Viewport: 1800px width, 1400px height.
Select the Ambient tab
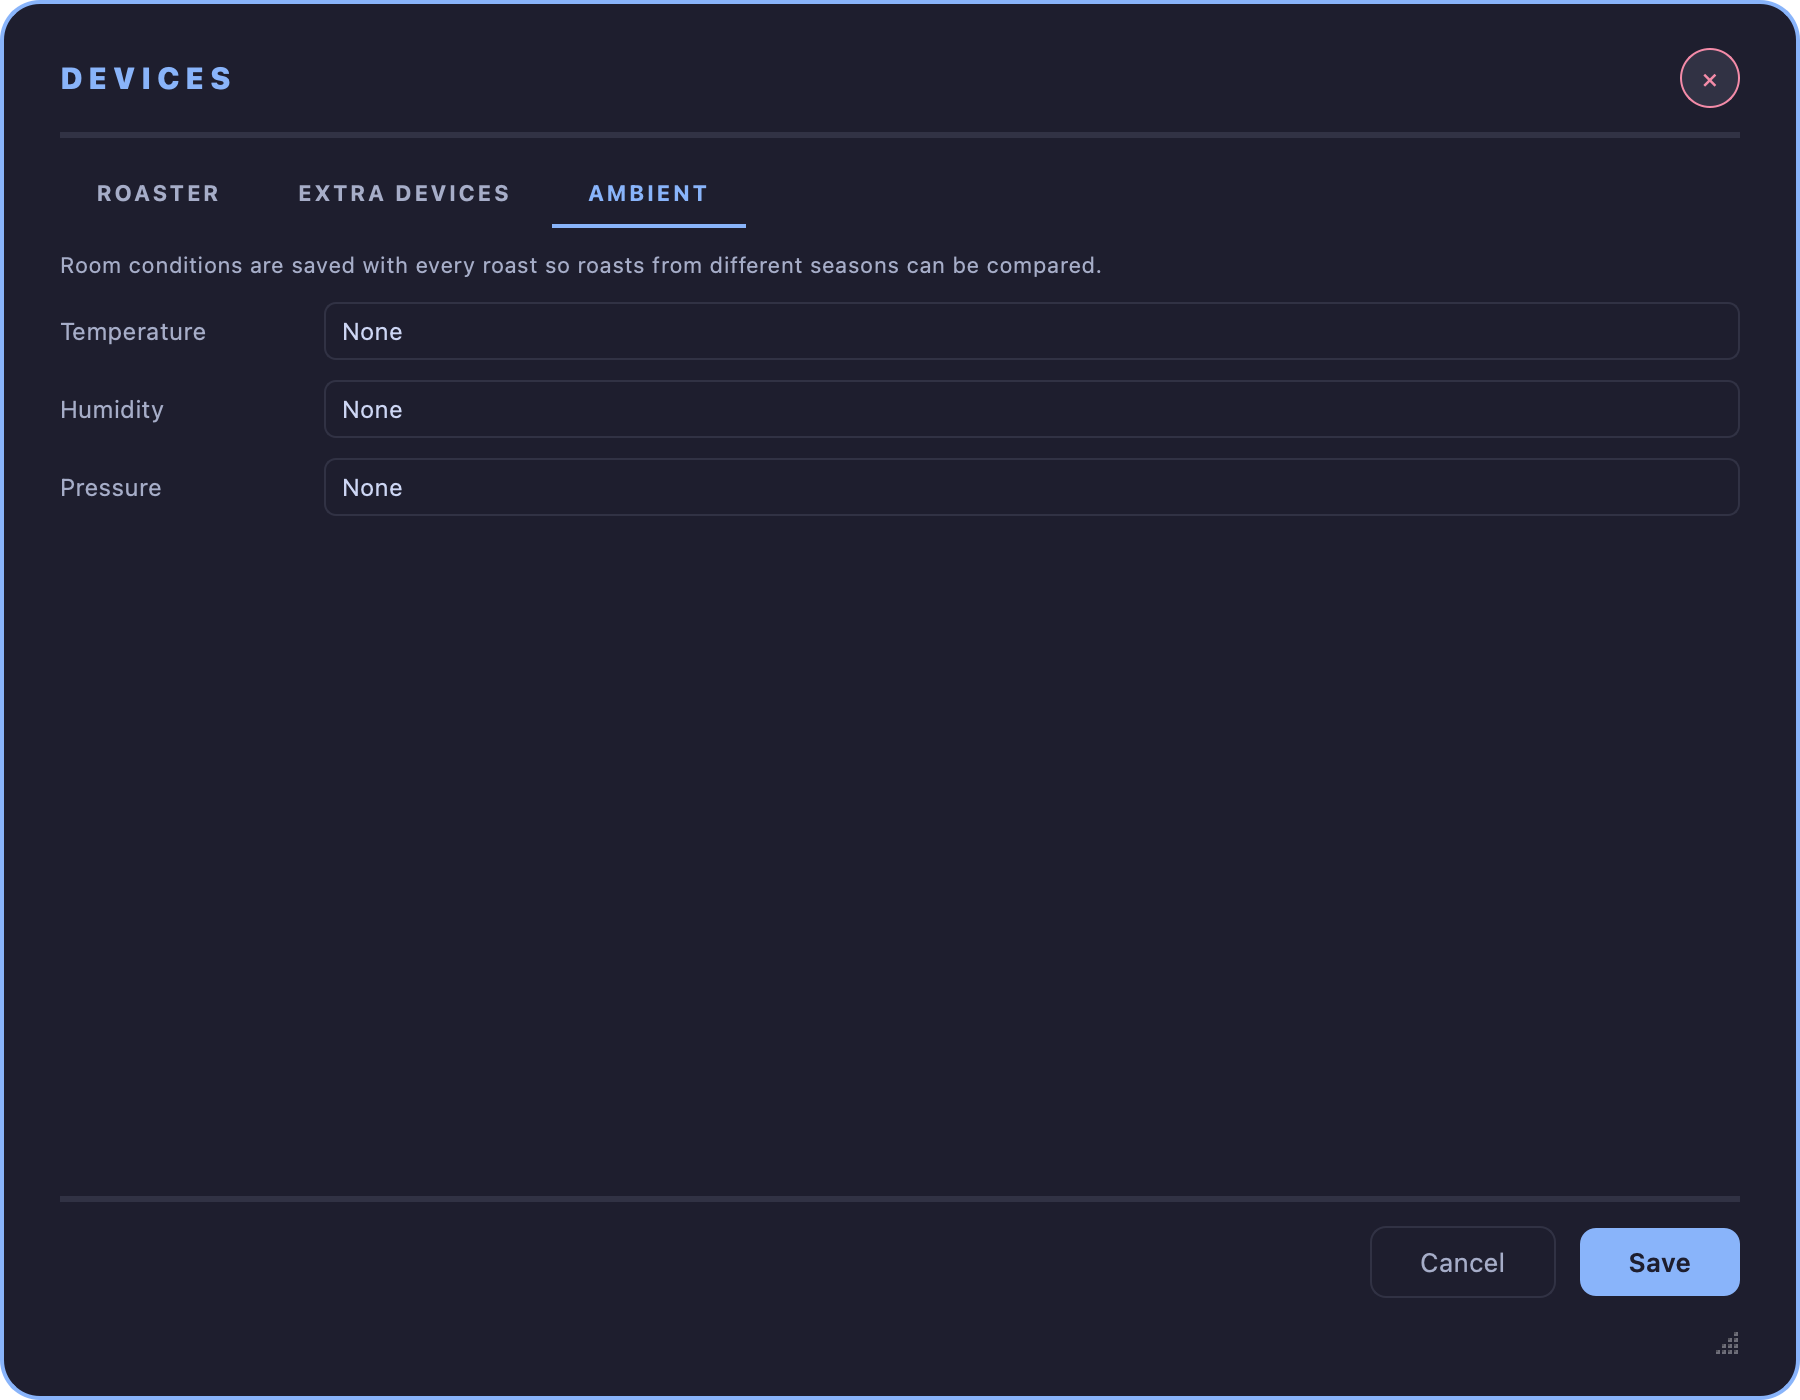[x=648, y=194]
